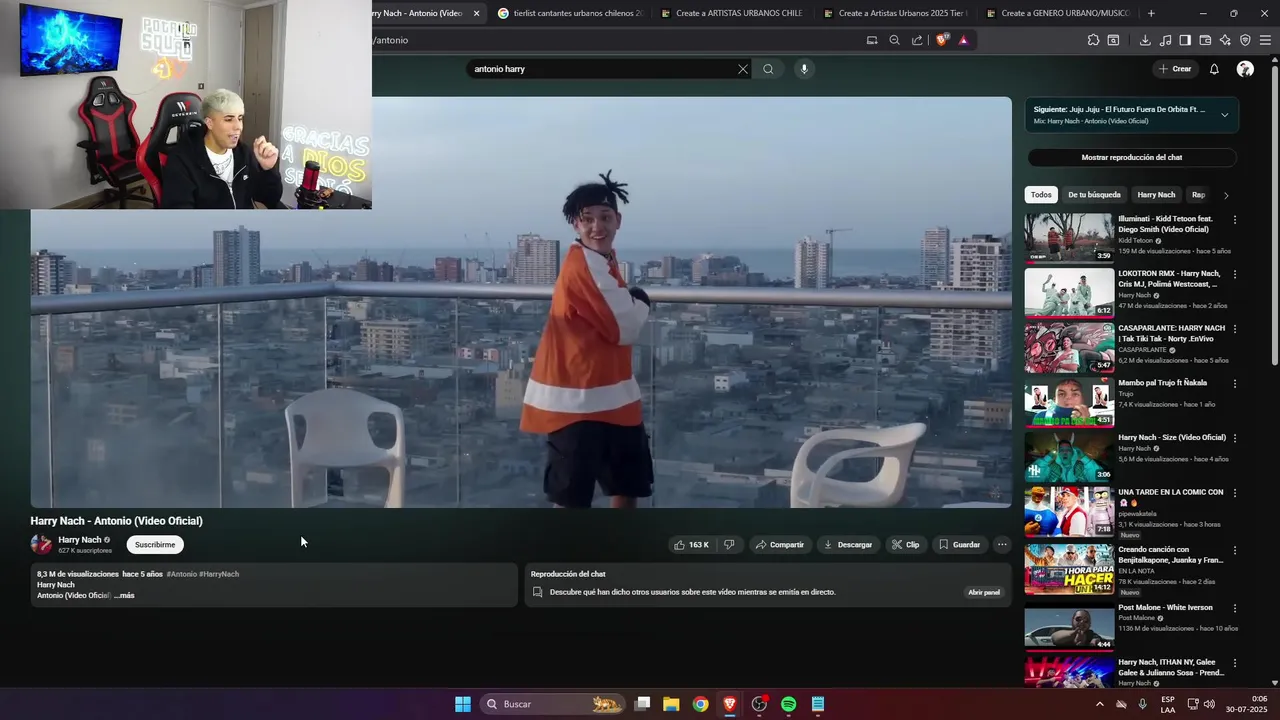Open Harry Nach channel avatar

tap(41, 544)
